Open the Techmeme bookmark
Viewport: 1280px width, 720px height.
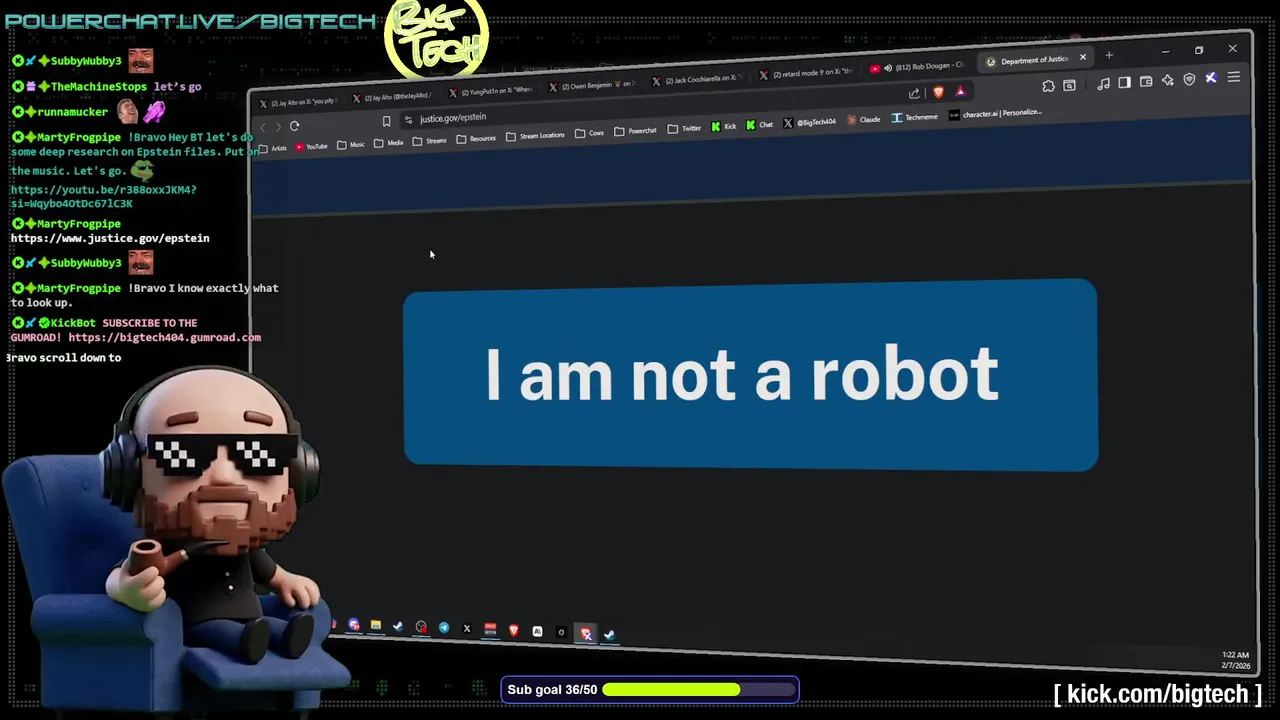click(916, 117)
